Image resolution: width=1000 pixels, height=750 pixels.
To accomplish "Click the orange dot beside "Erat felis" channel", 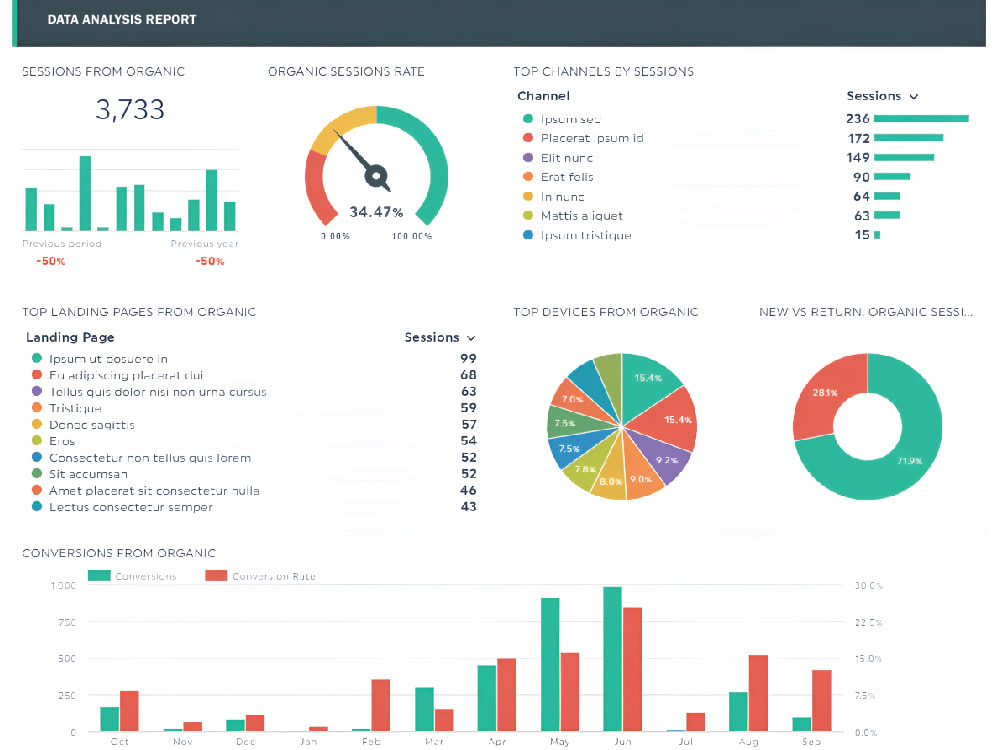I will click(525, 177).
